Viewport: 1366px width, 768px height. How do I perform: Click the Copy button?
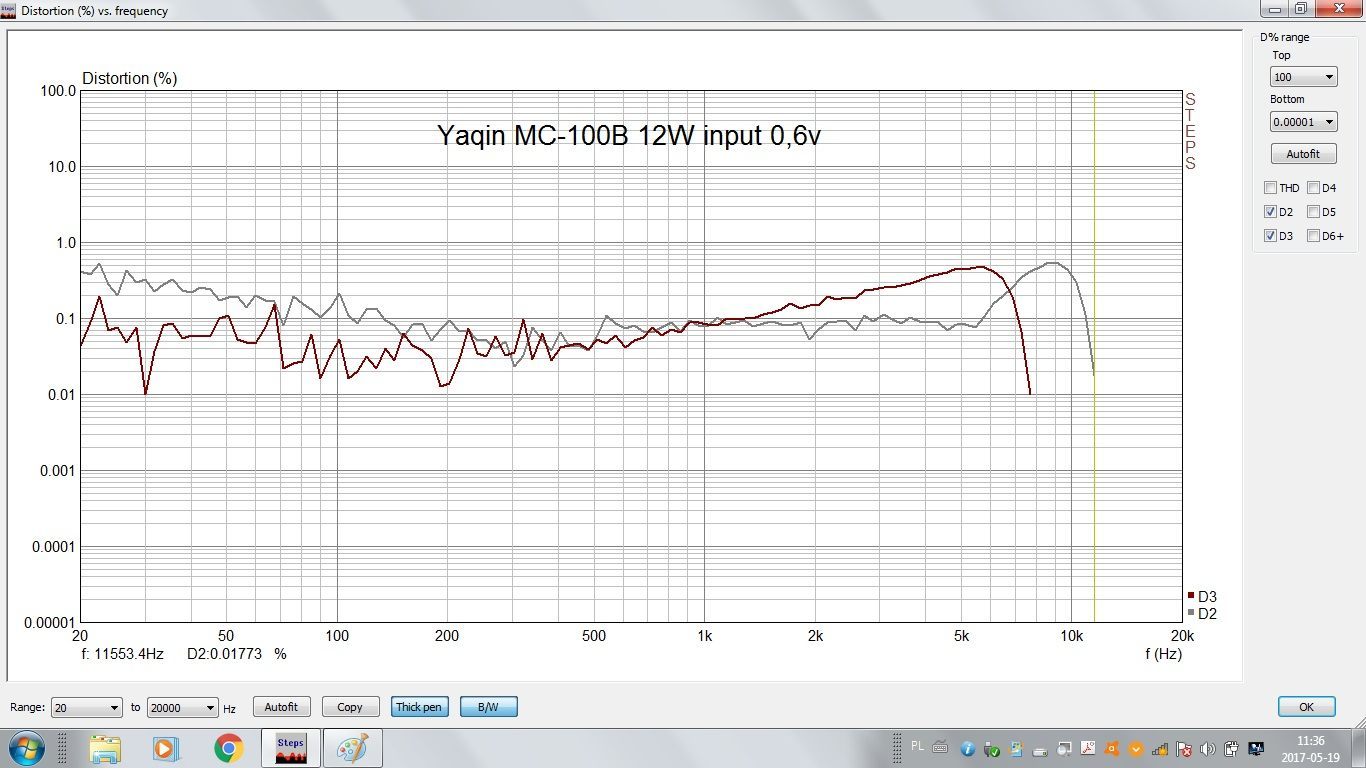coord(350,707)
